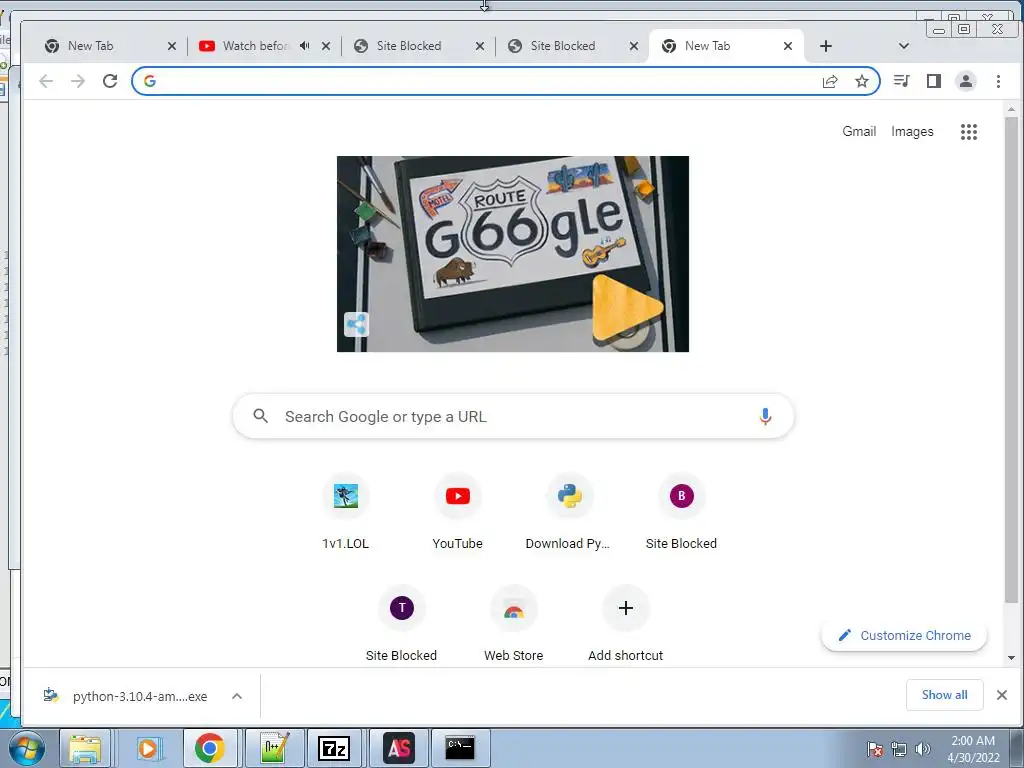Play the Route 66 doodle video
This screenshot has height=768, width=1024.
[x=628, y=308]
